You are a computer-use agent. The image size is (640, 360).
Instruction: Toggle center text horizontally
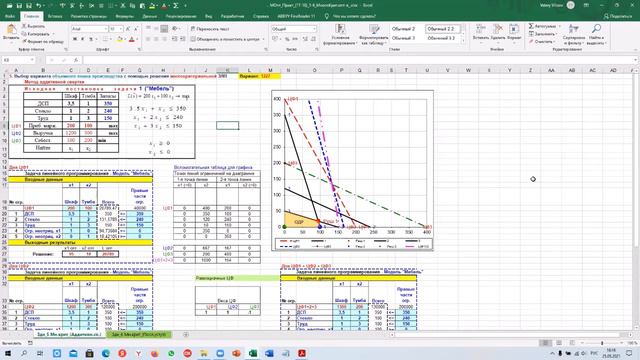pyautogui.click(x=156, y=39)
